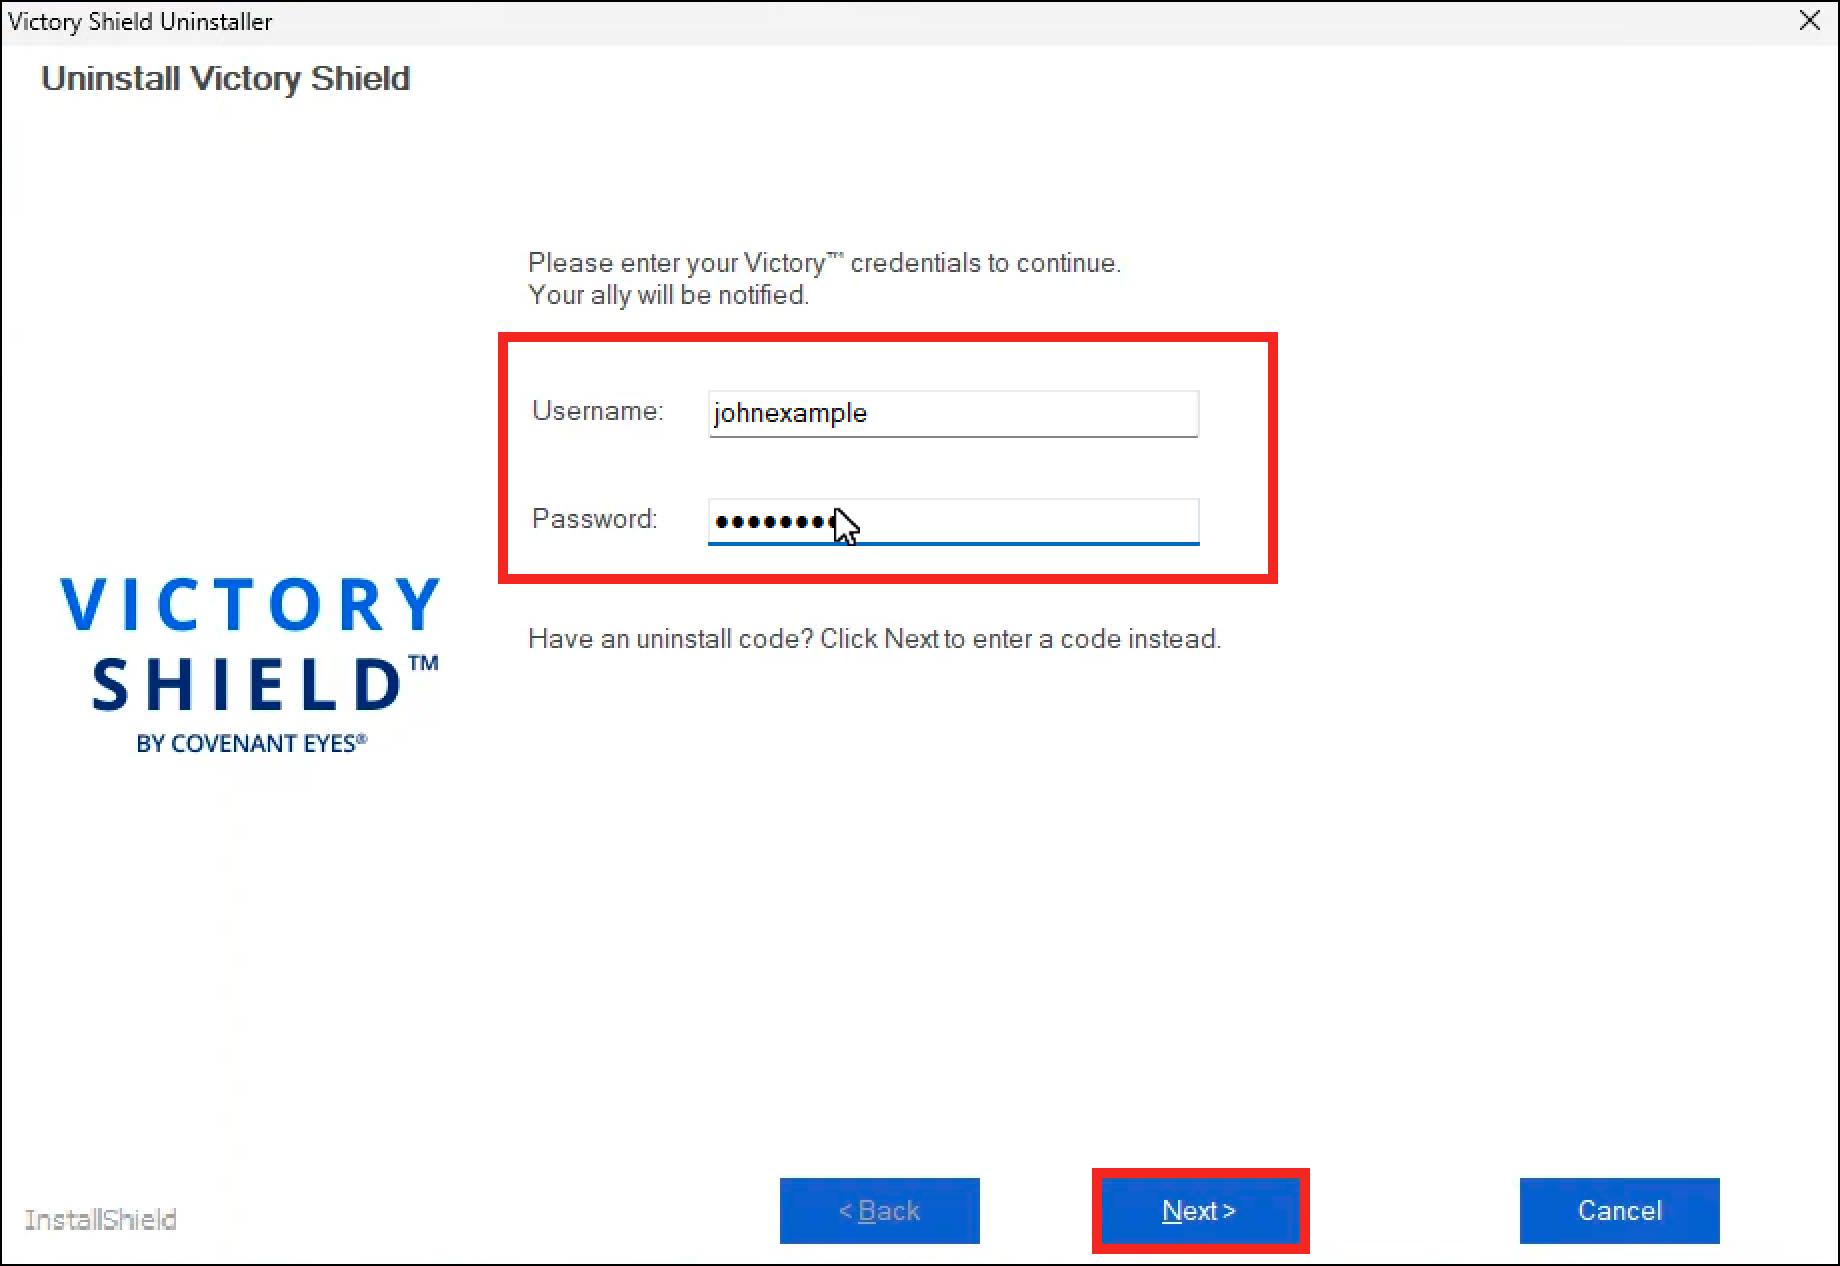
Task: Click the Victory Shield Uninstaller title bar
Action: pyautogui.click(x=600, y=21)
